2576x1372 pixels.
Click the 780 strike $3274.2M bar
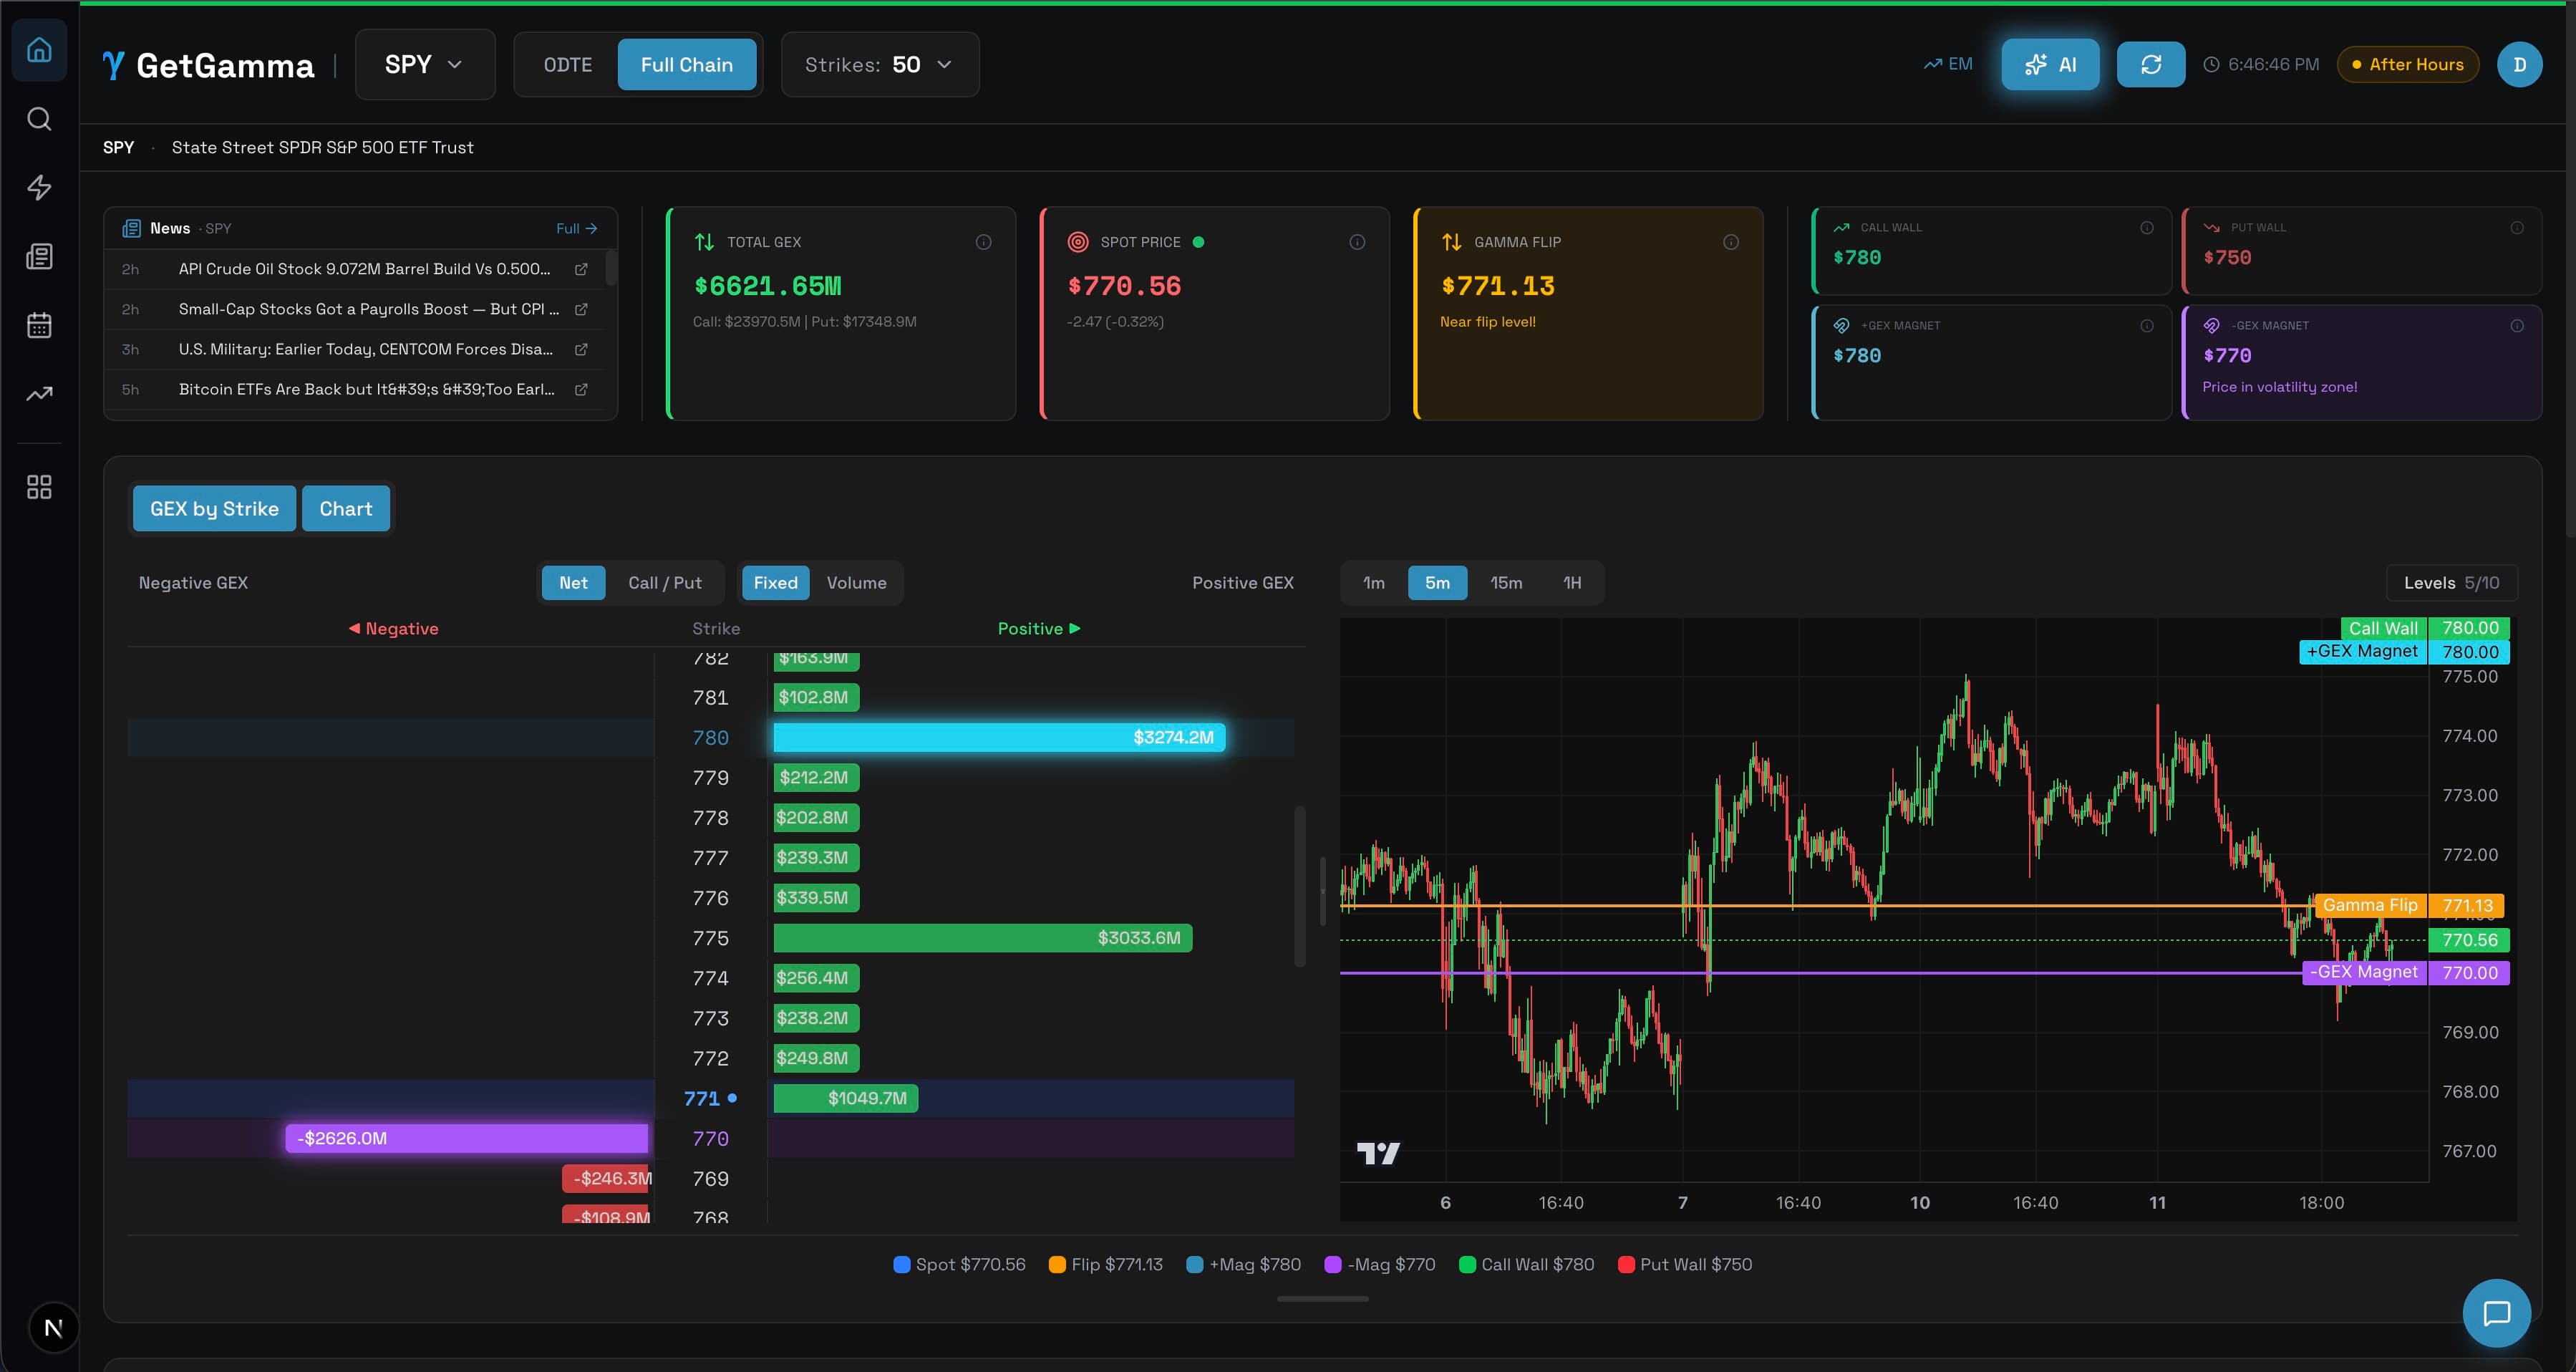(x=999, y=737)
